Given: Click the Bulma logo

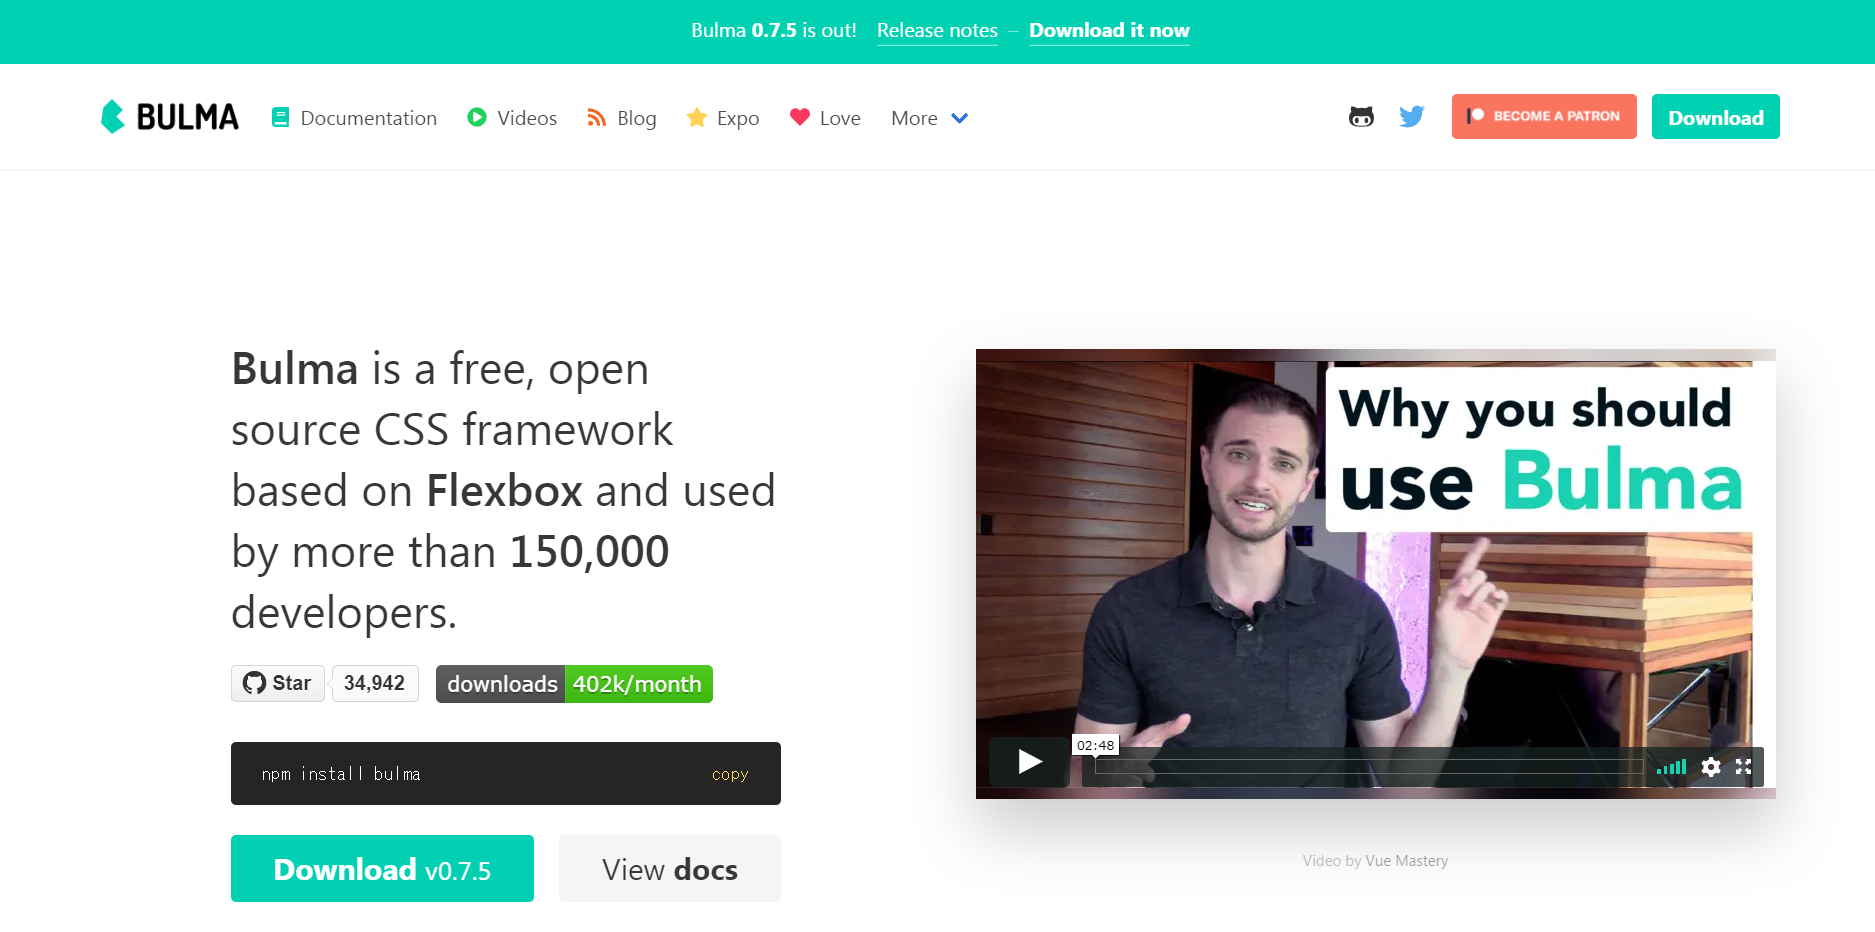Looking at the screenshot, I should coord(170,117).
